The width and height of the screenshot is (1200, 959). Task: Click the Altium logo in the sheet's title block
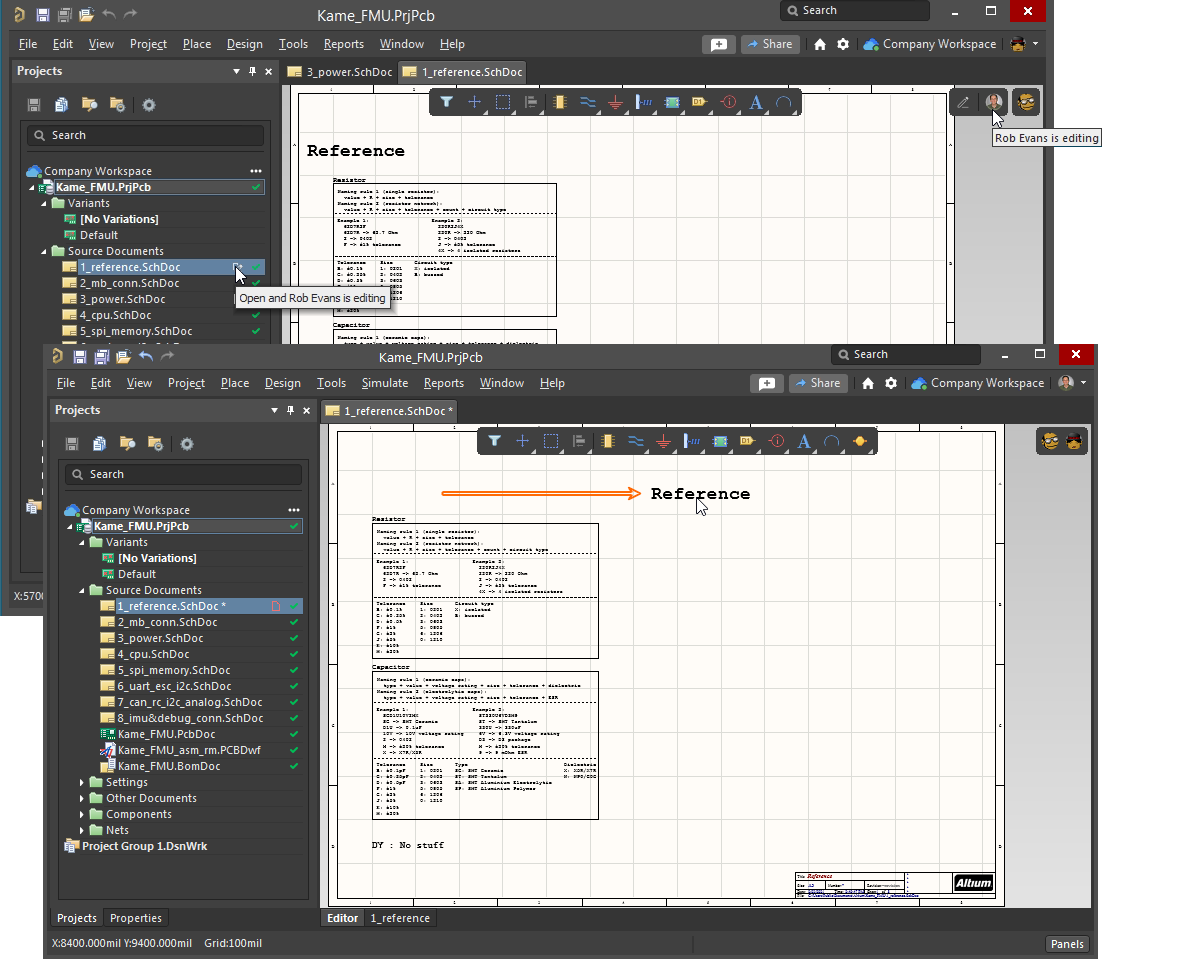(x=973, y=883)
